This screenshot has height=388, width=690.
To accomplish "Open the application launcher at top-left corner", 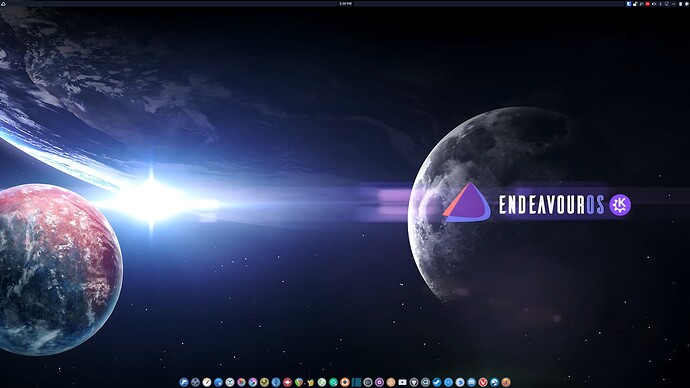I will 3,4.
